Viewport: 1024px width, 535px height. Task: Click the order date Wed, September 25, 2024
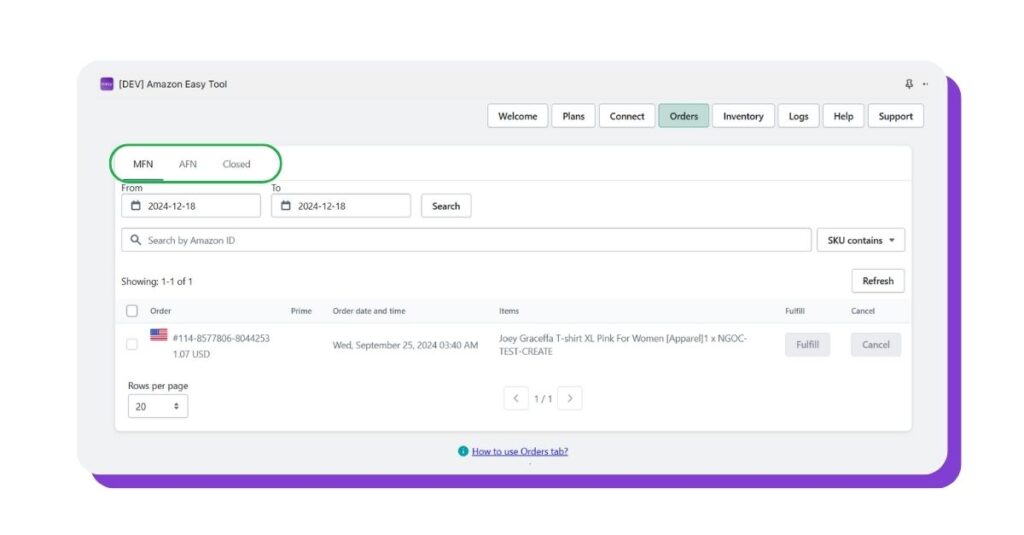coord(405,345)
